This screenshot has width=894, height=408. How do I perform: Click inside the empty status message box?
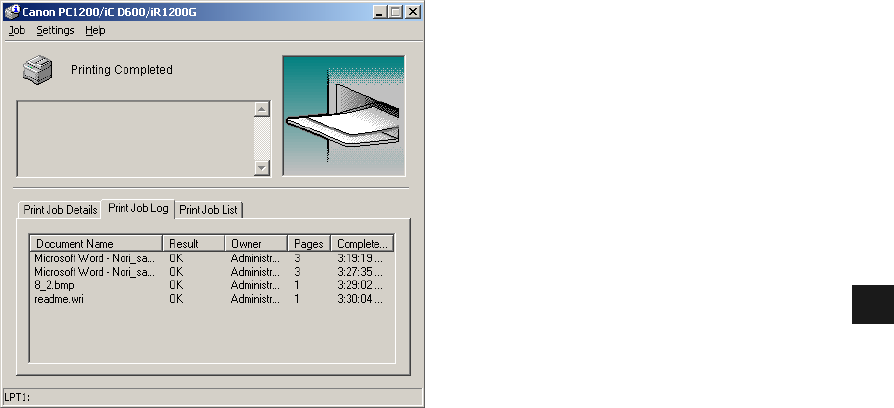point(135,138)
